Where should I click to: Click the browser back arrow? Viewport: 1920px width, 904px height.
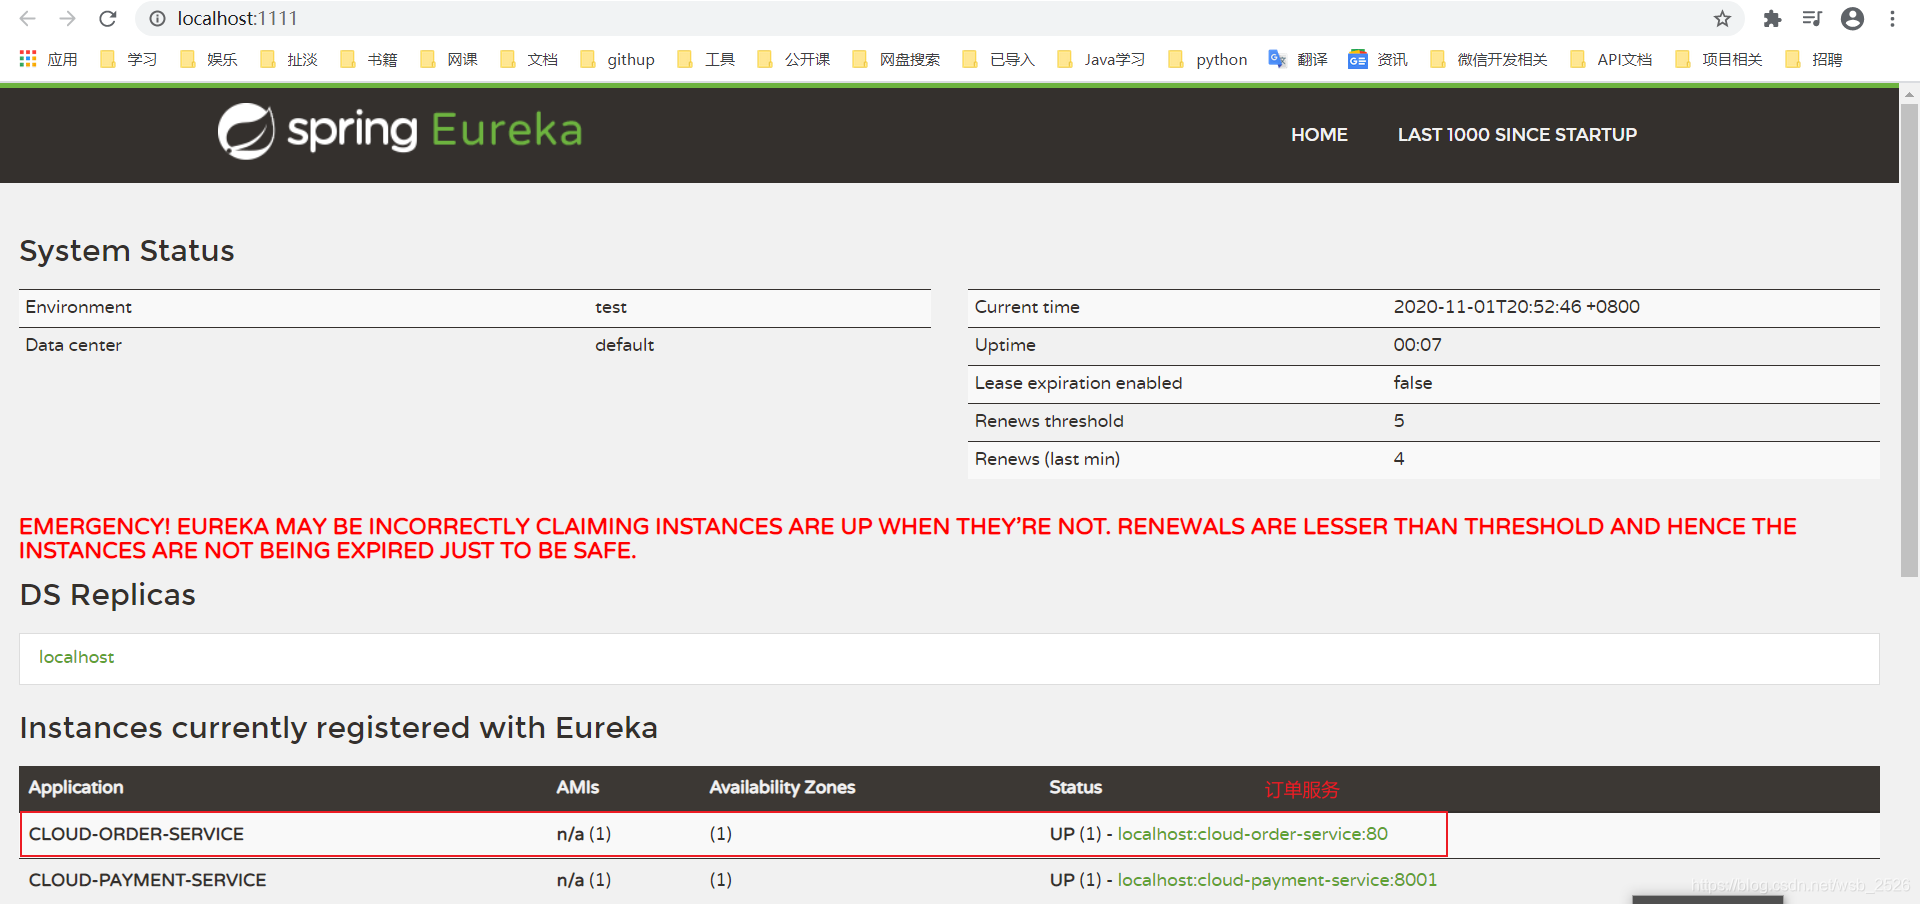pyautogui.click(x=27, y=19)
